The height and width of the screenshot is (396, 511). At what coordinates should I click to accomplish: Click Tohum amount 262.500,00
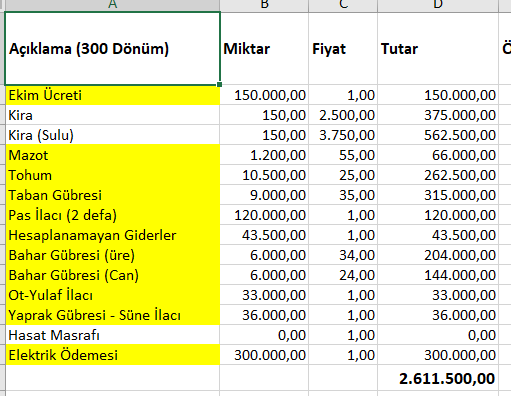(438, 175)
